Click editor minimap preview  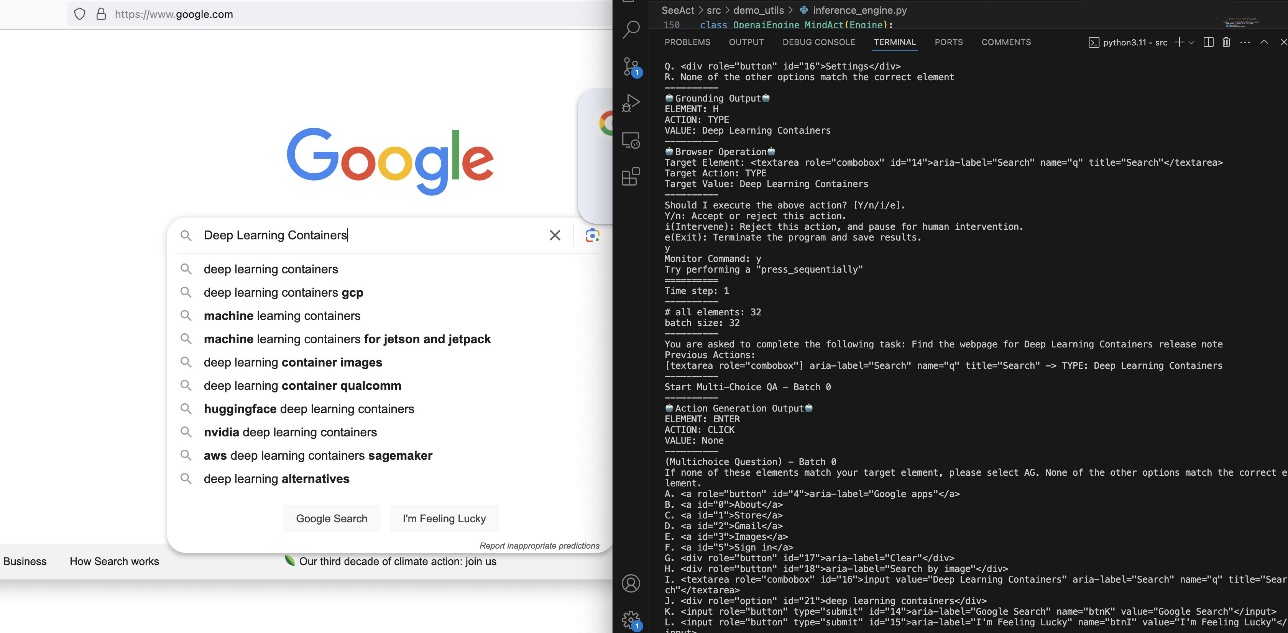[1240, 22]
